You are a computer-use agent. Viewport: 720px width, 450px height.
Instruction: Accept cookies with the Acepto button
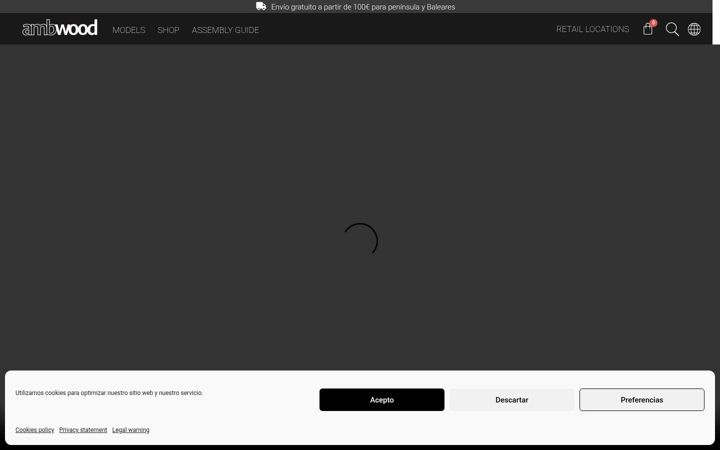point(382,399)
